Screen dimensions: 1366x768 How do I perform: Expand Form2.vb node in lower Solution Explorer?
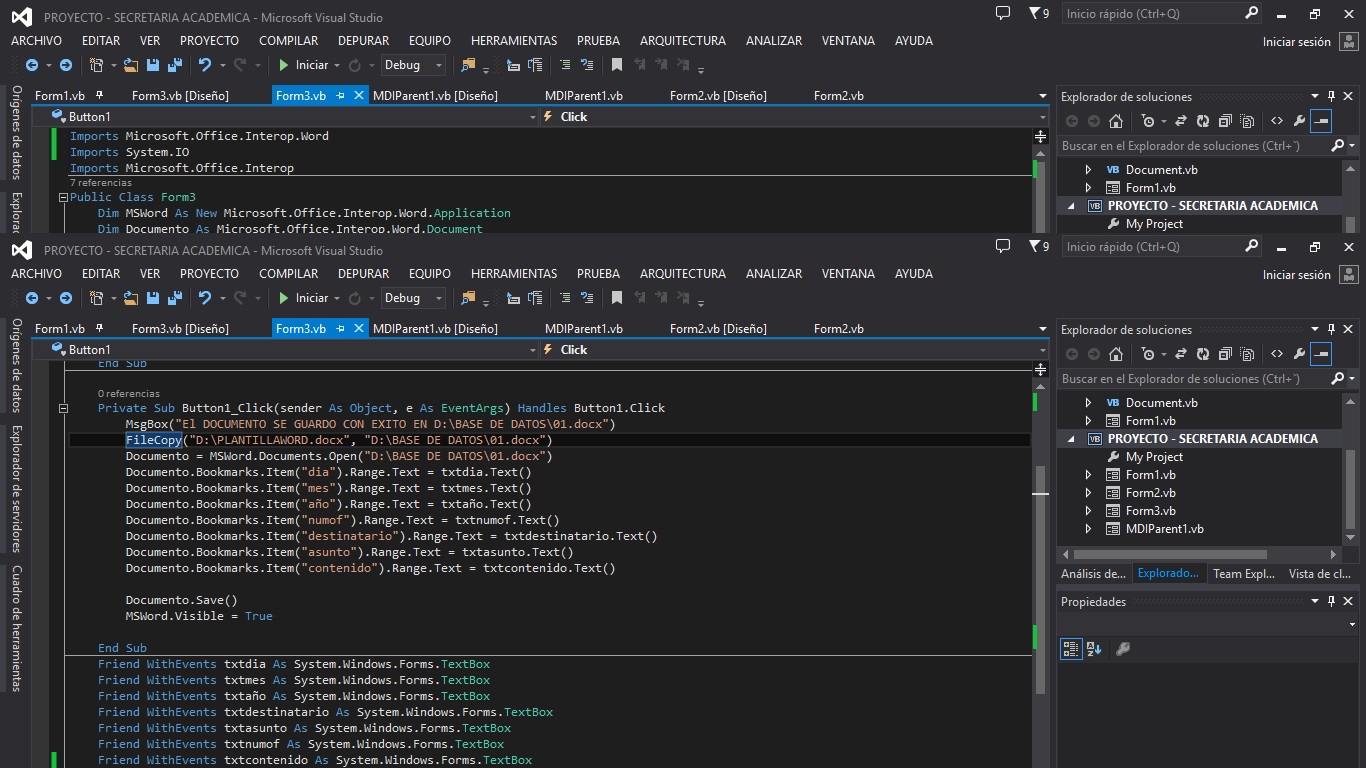tap(1089, 493)
